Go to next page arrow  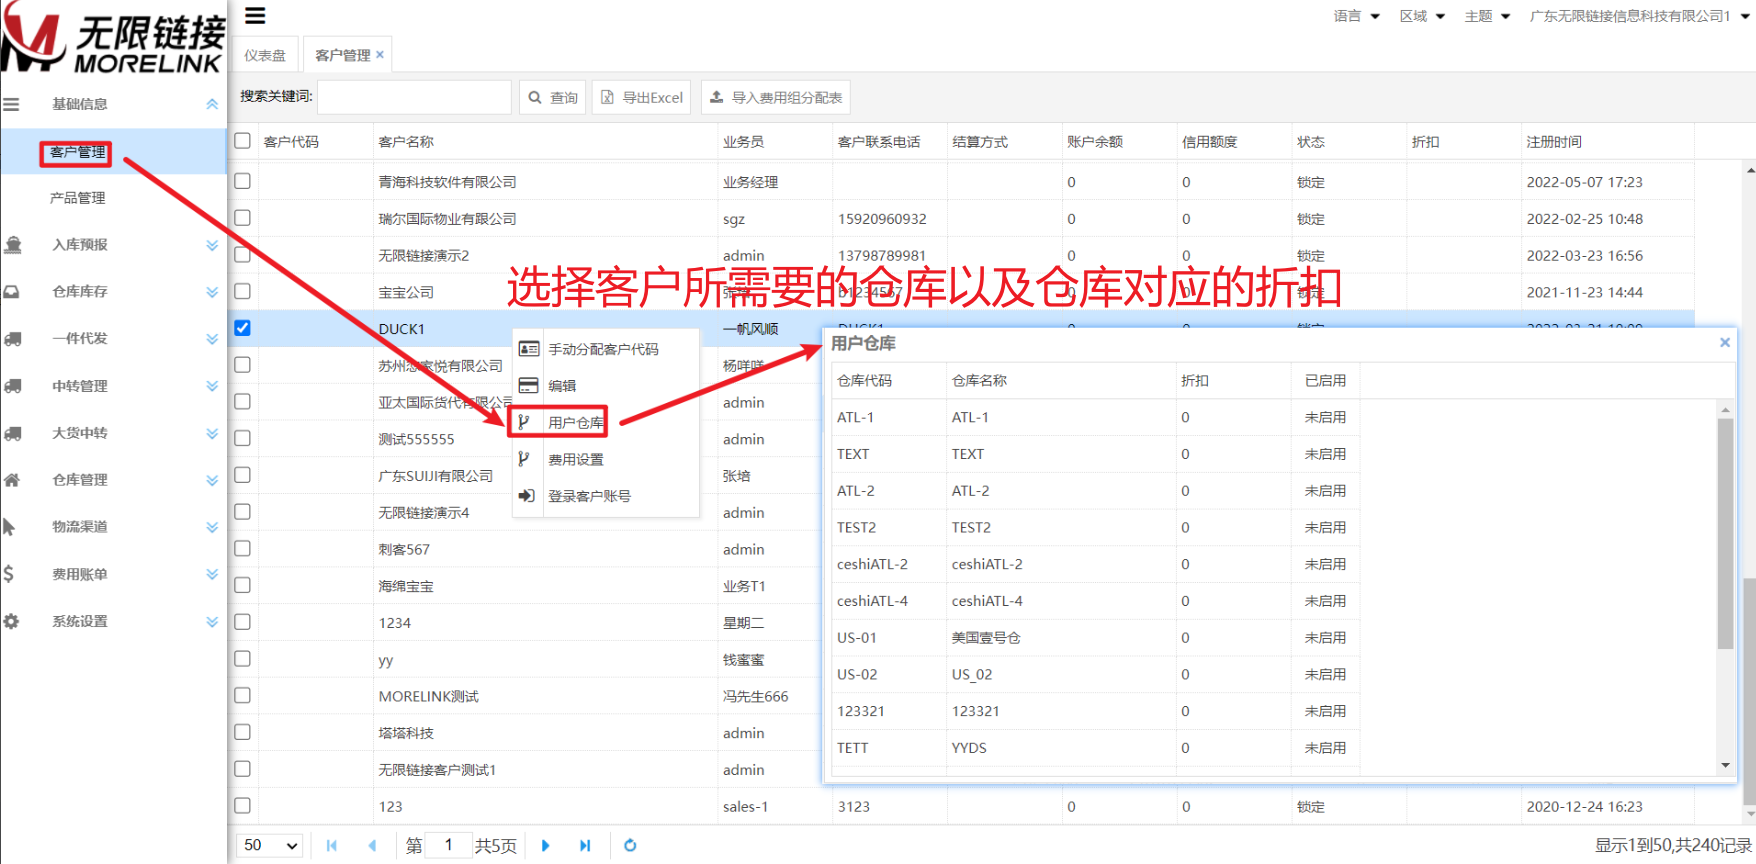pyautogui.click(x=545, y=845)
